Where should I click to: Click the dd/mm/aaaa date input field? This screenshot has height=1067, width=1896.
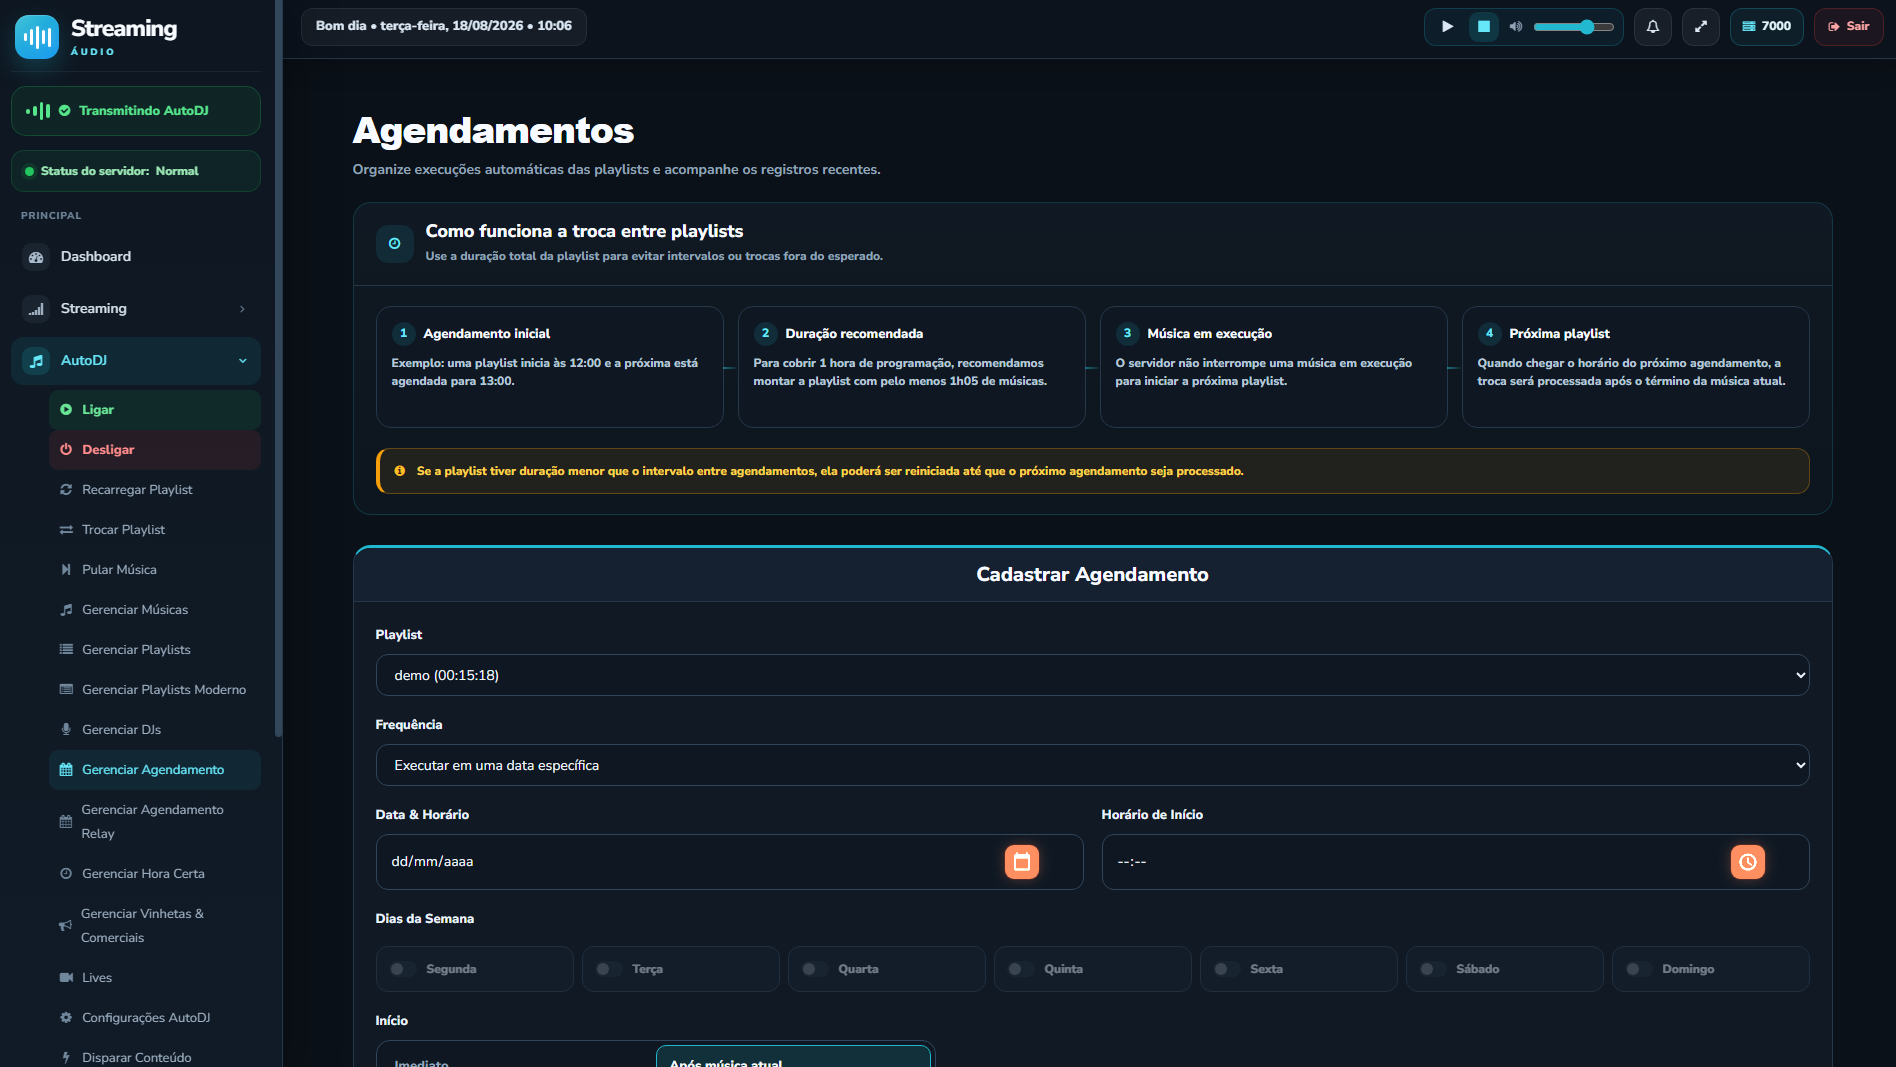[x=729, y=862]
